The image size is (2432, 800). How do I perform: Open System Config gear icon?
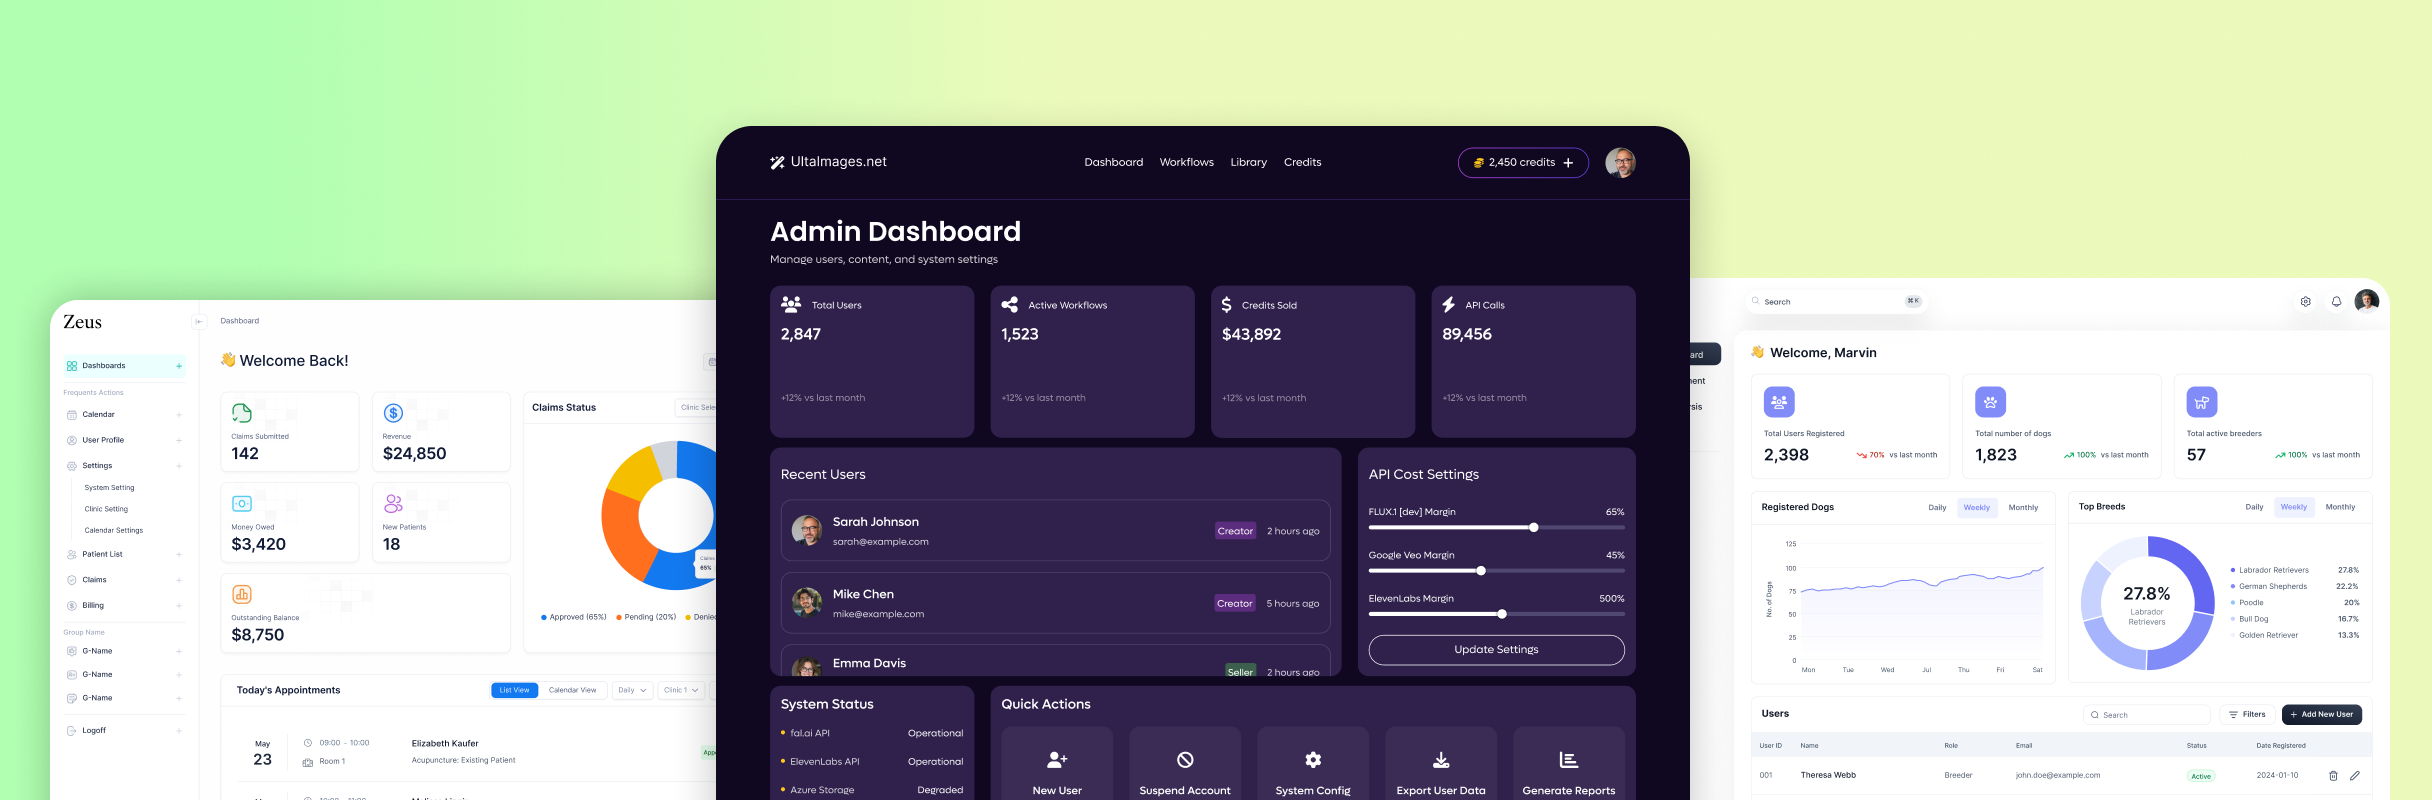coord(1313,760)
